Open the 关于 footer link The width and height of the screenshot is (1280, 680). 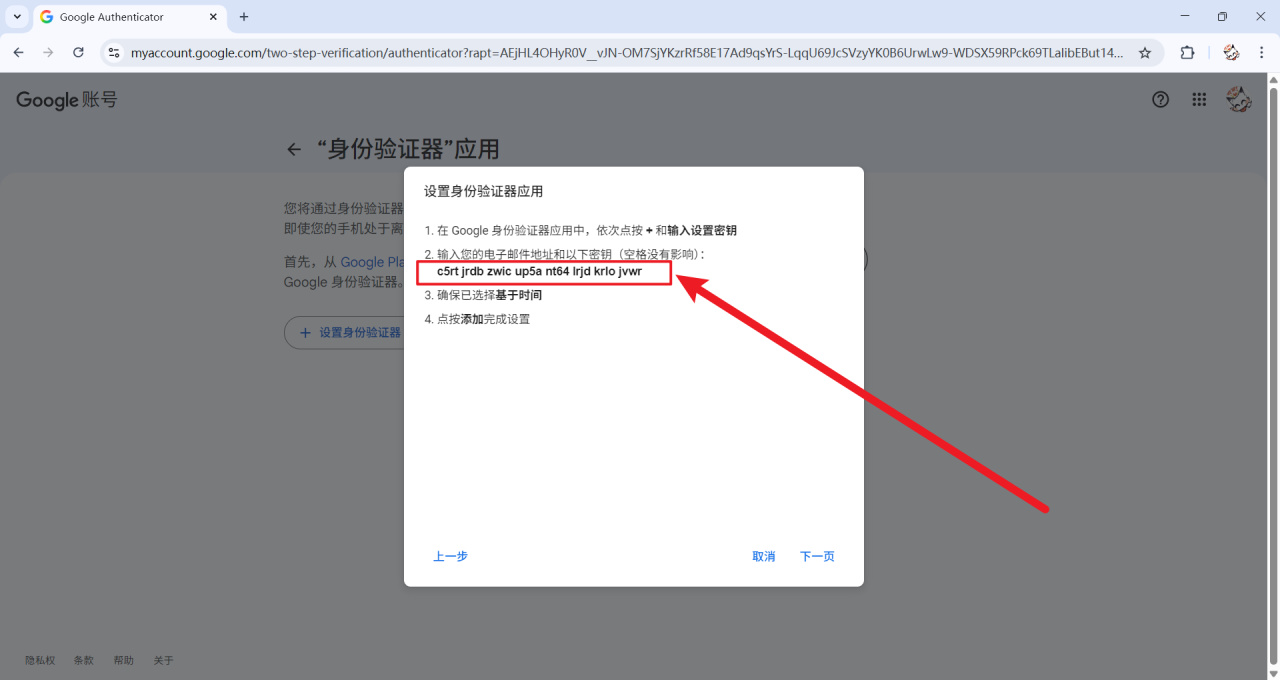click(x=163, y=660)
